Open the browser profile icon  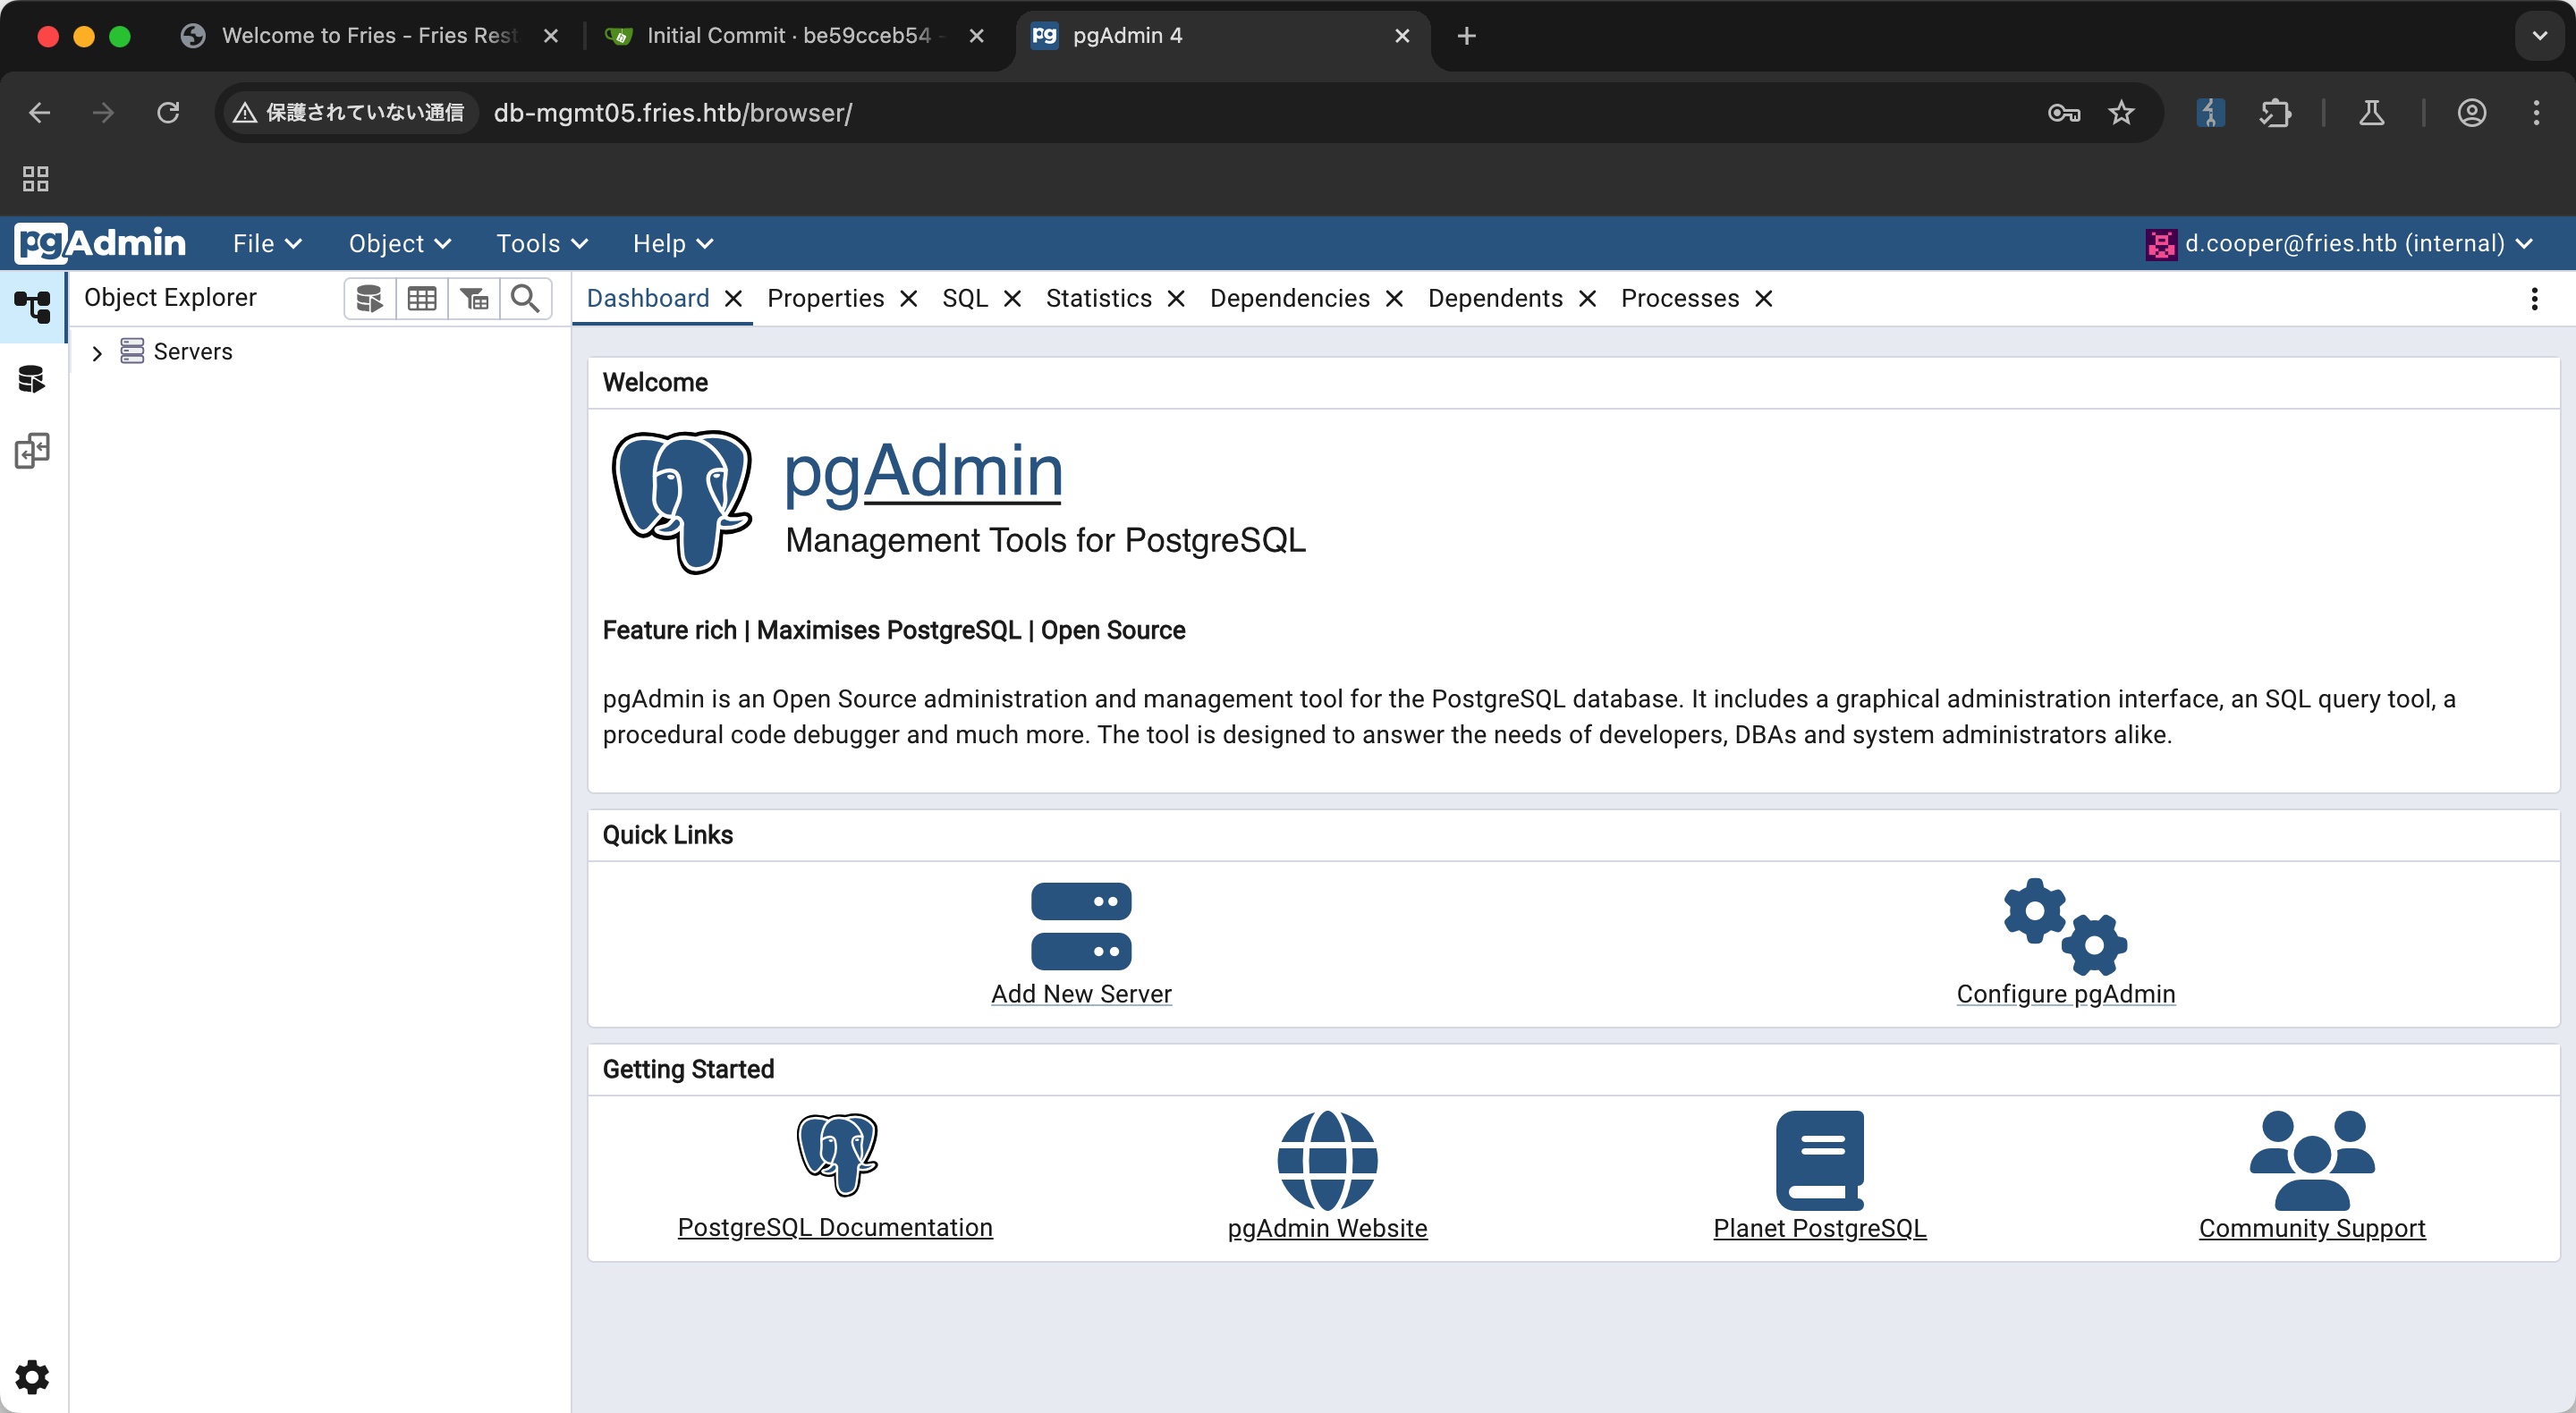(2471, 113)
